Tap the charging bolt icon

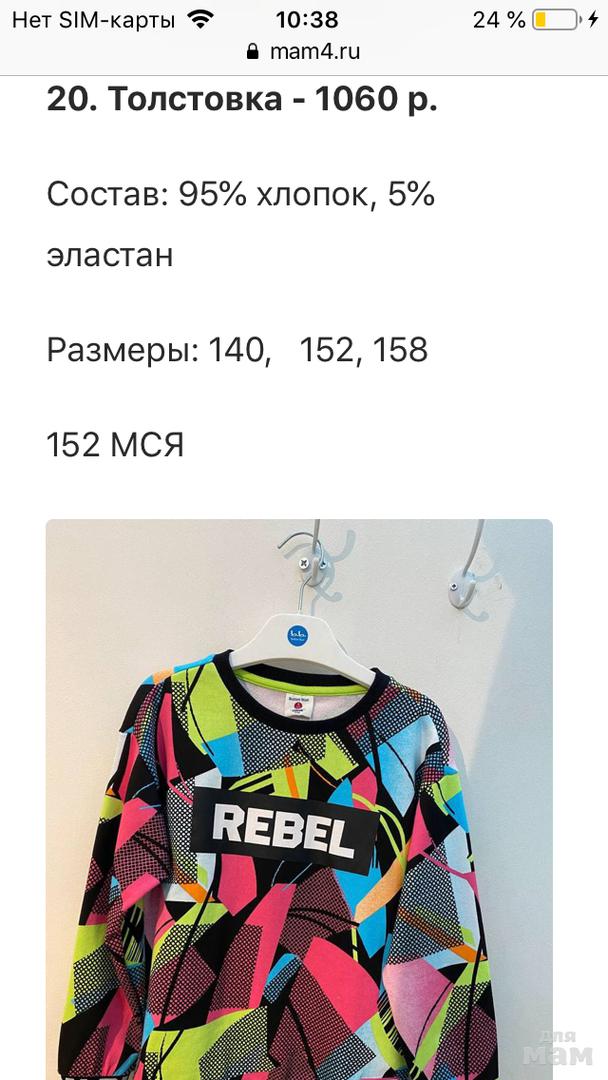(x=593, y=19)
